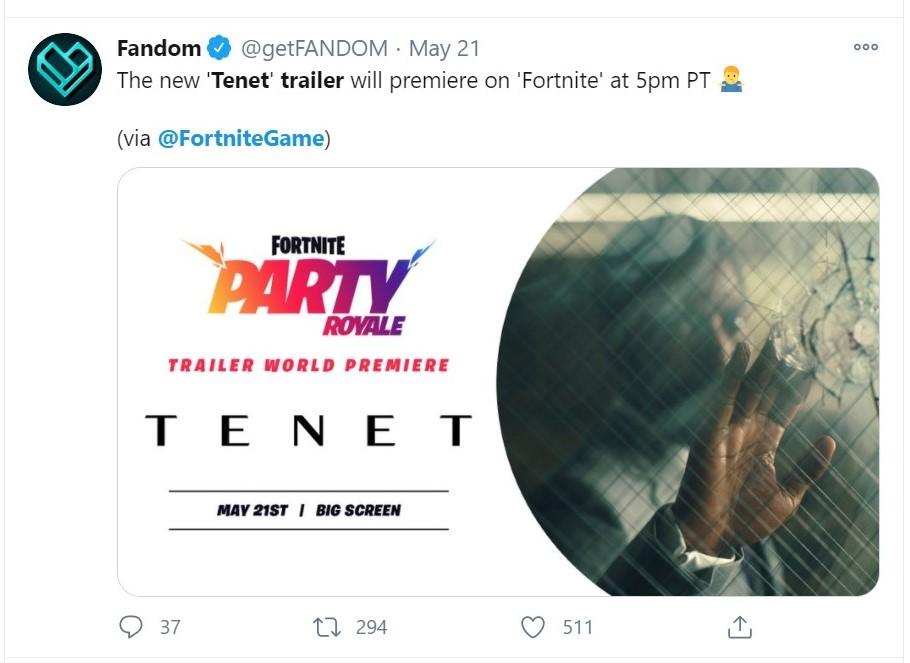This screenshot has height=663, width=910.
Task: Click the Fortnite Party Royale logo
Action: 308,284
